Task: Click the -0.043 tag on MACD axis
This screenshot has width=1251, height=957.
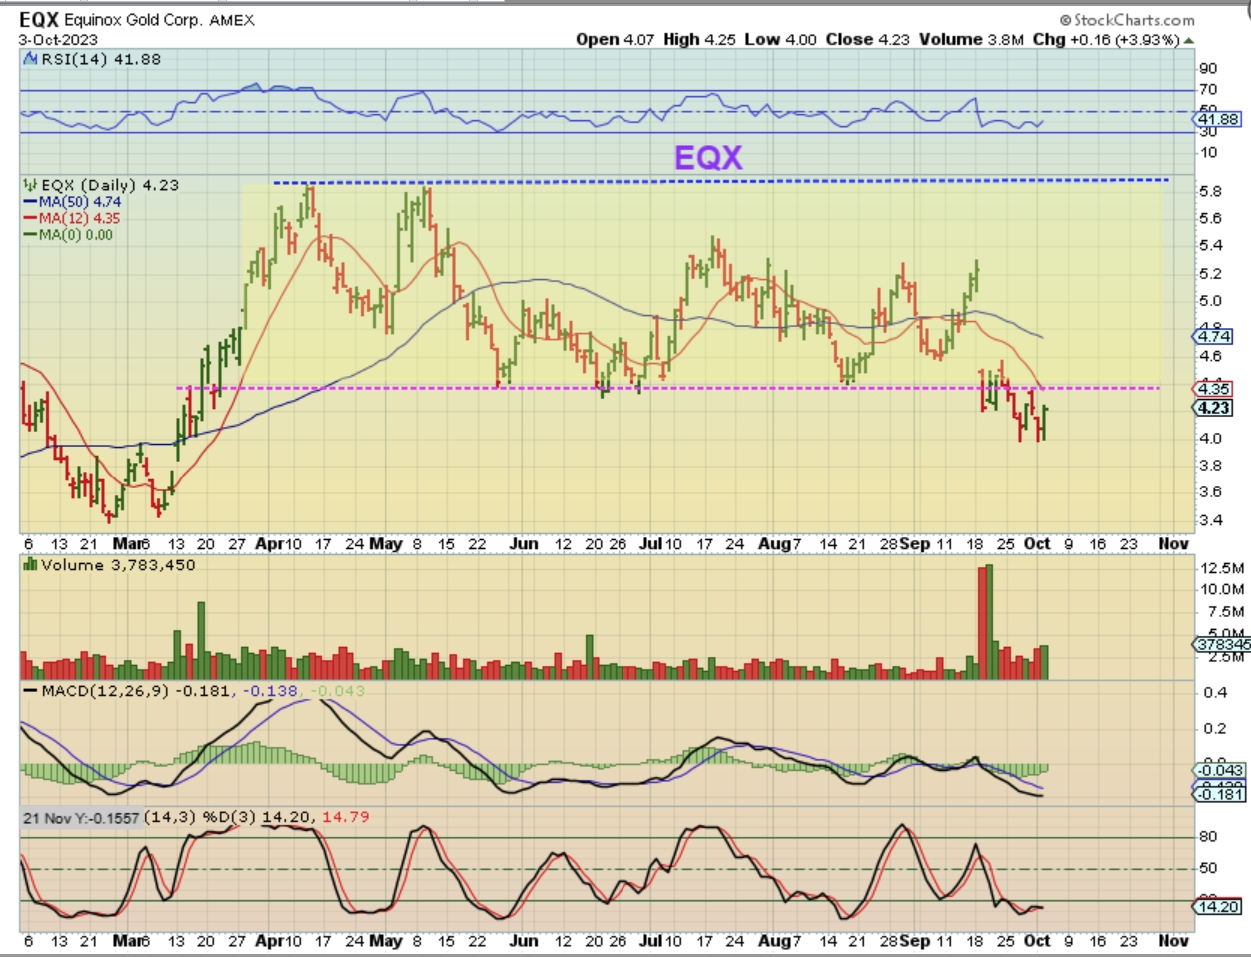Action: (1219, 770)
